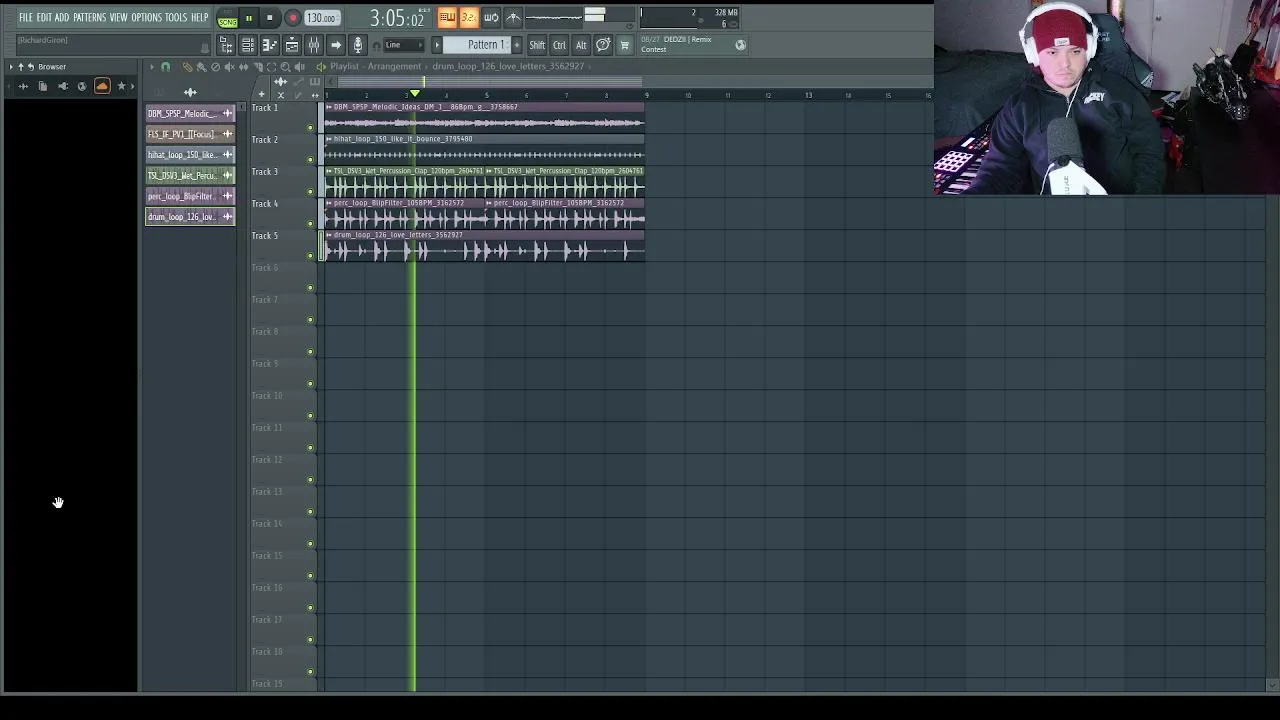
Task: Select the globe tab in Browser
Action: pyautogui.click(x=82, y=86)
